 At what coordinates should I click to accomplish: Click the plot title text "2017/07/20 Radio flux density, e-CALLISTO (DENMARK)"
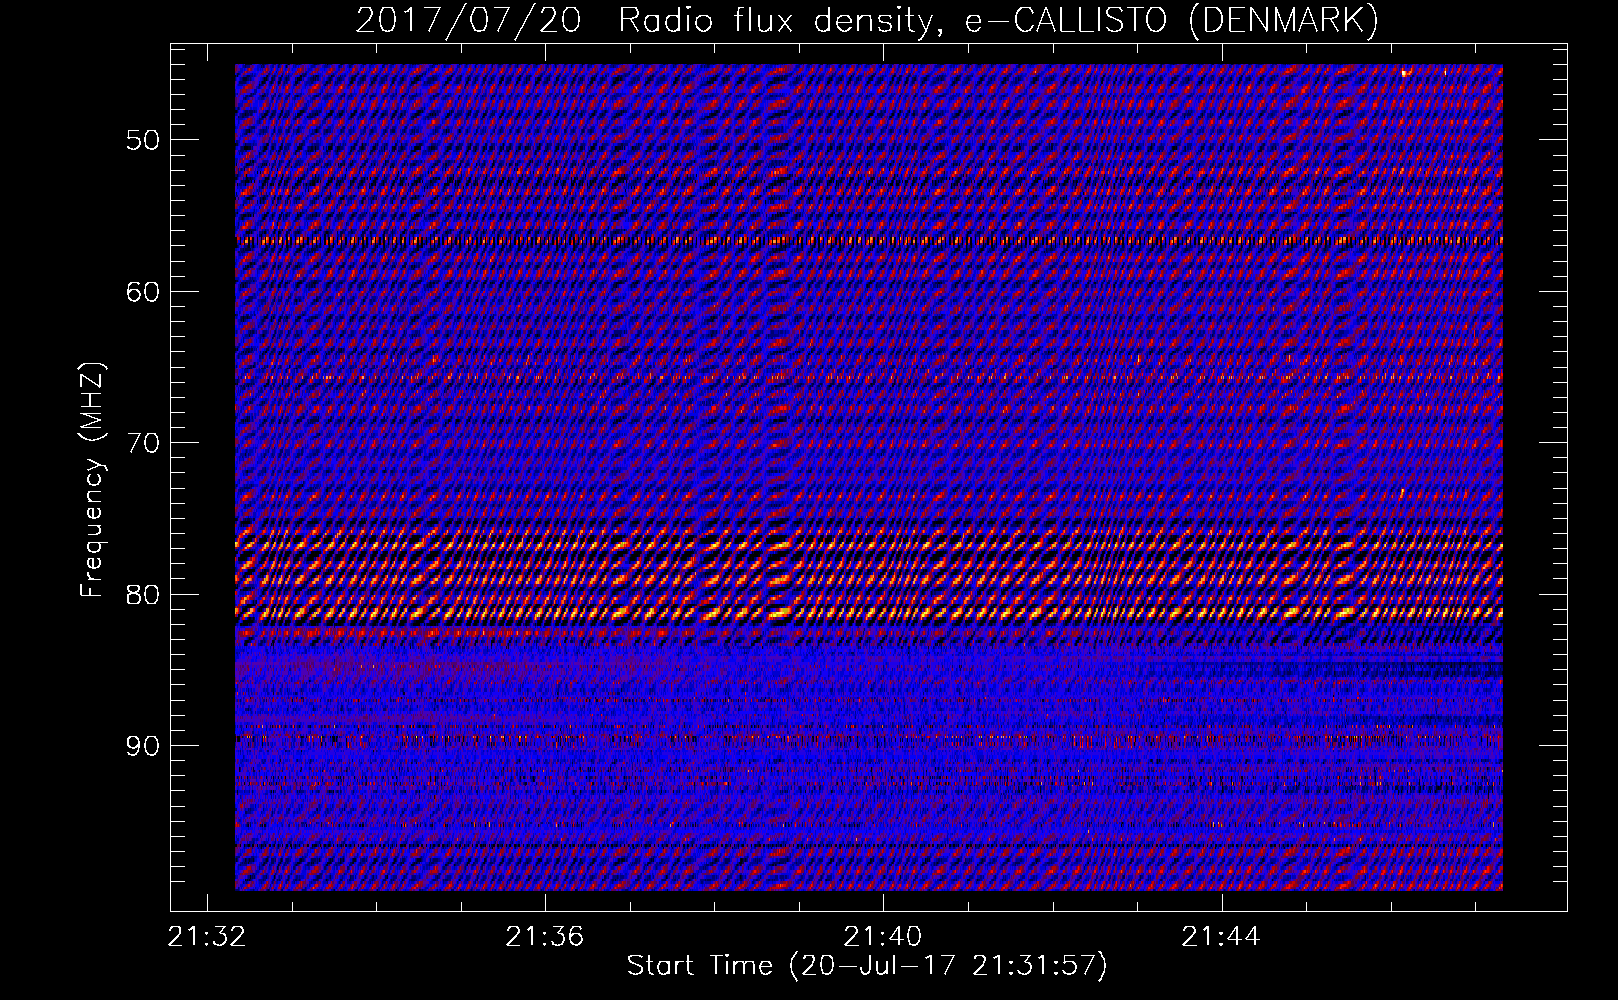867,20
